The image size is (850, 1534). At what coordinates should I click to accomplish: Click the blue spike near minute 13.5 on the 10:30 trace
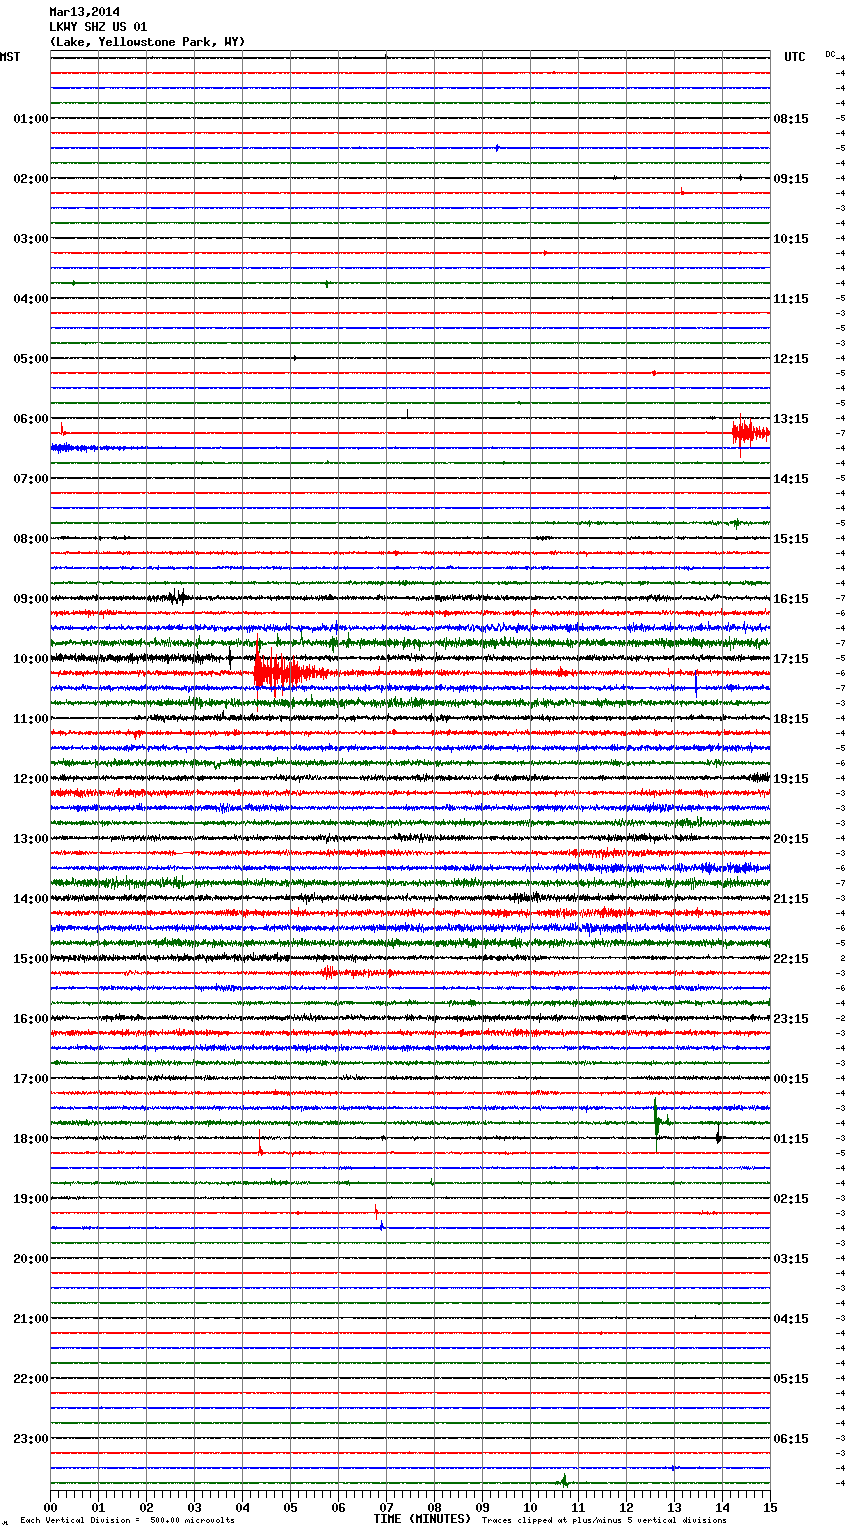696,686
